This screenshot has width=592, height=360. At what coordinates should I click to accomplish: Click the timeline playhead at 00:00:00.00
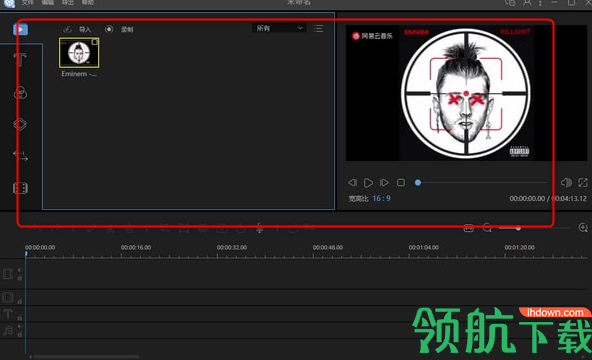coord(26,255)
